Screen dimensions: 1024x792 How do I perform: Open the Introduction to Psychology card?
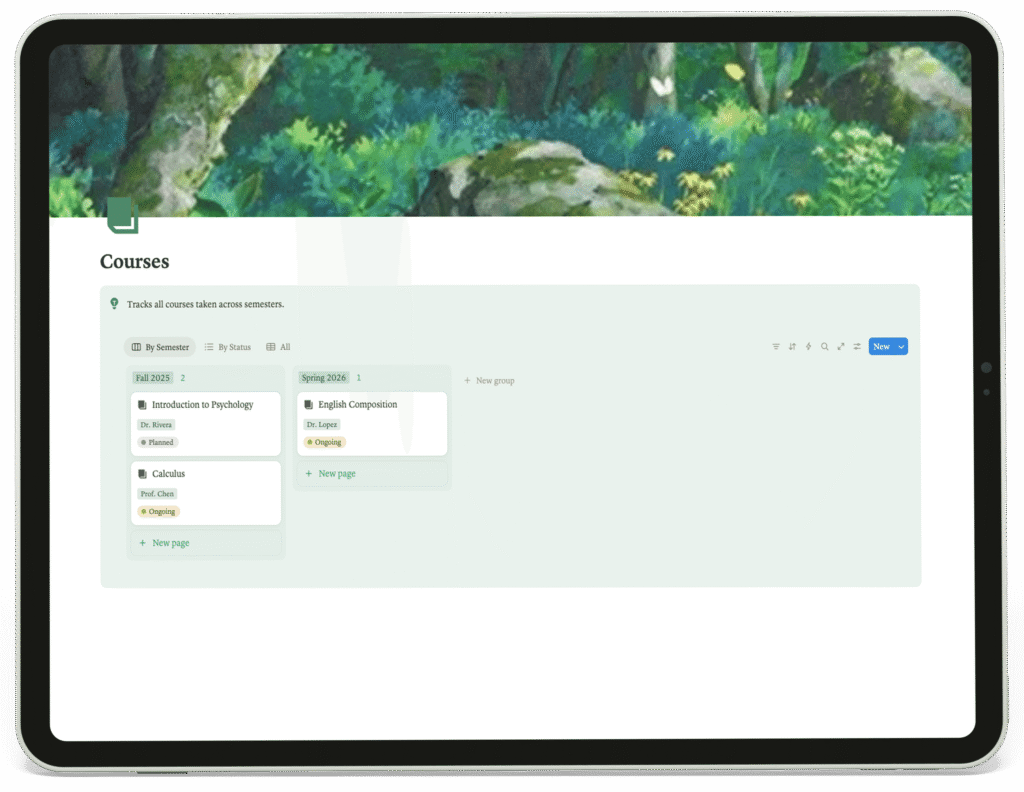tap(206, 423)
